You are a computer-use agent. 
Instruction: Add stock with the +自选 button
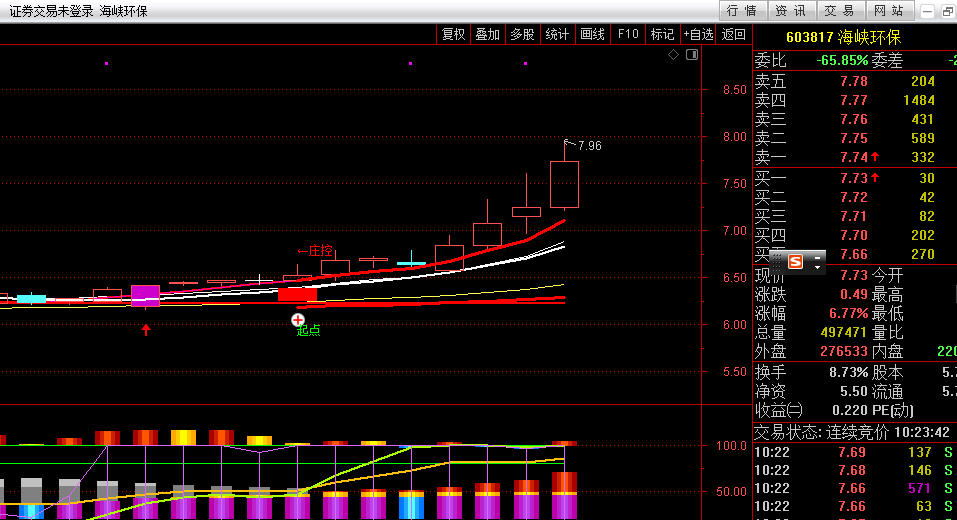pos(698,34)
